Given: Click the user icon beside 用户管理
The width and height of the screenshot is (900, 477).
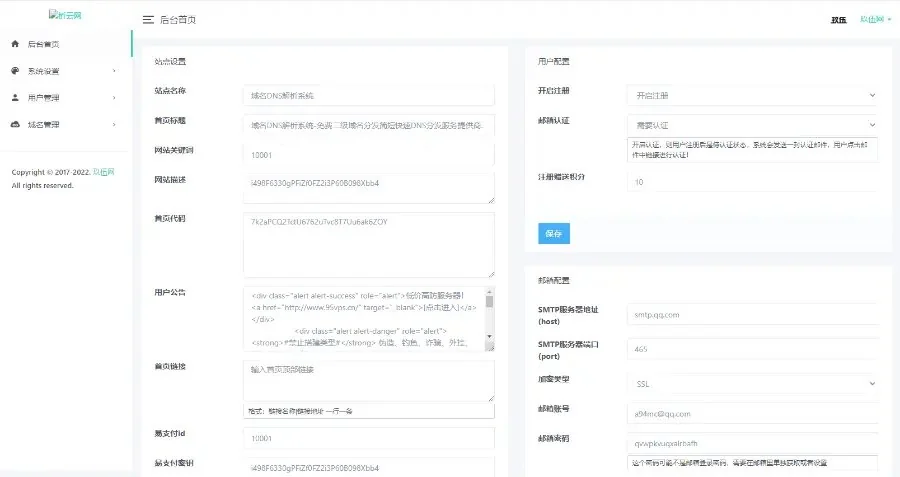Looking at the screenshot, I should click(x=15, y=98).
